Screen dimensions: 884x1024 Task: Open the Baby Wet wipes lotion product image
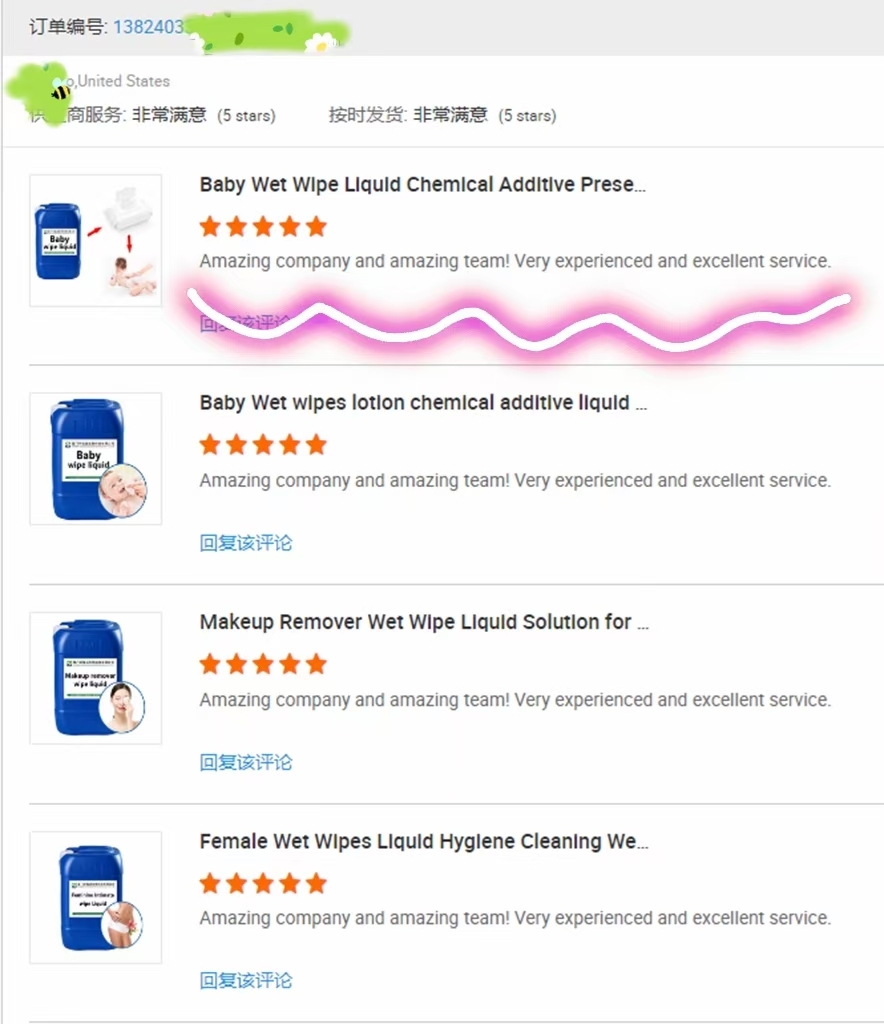pyautogui.click(x=95, y=458)
